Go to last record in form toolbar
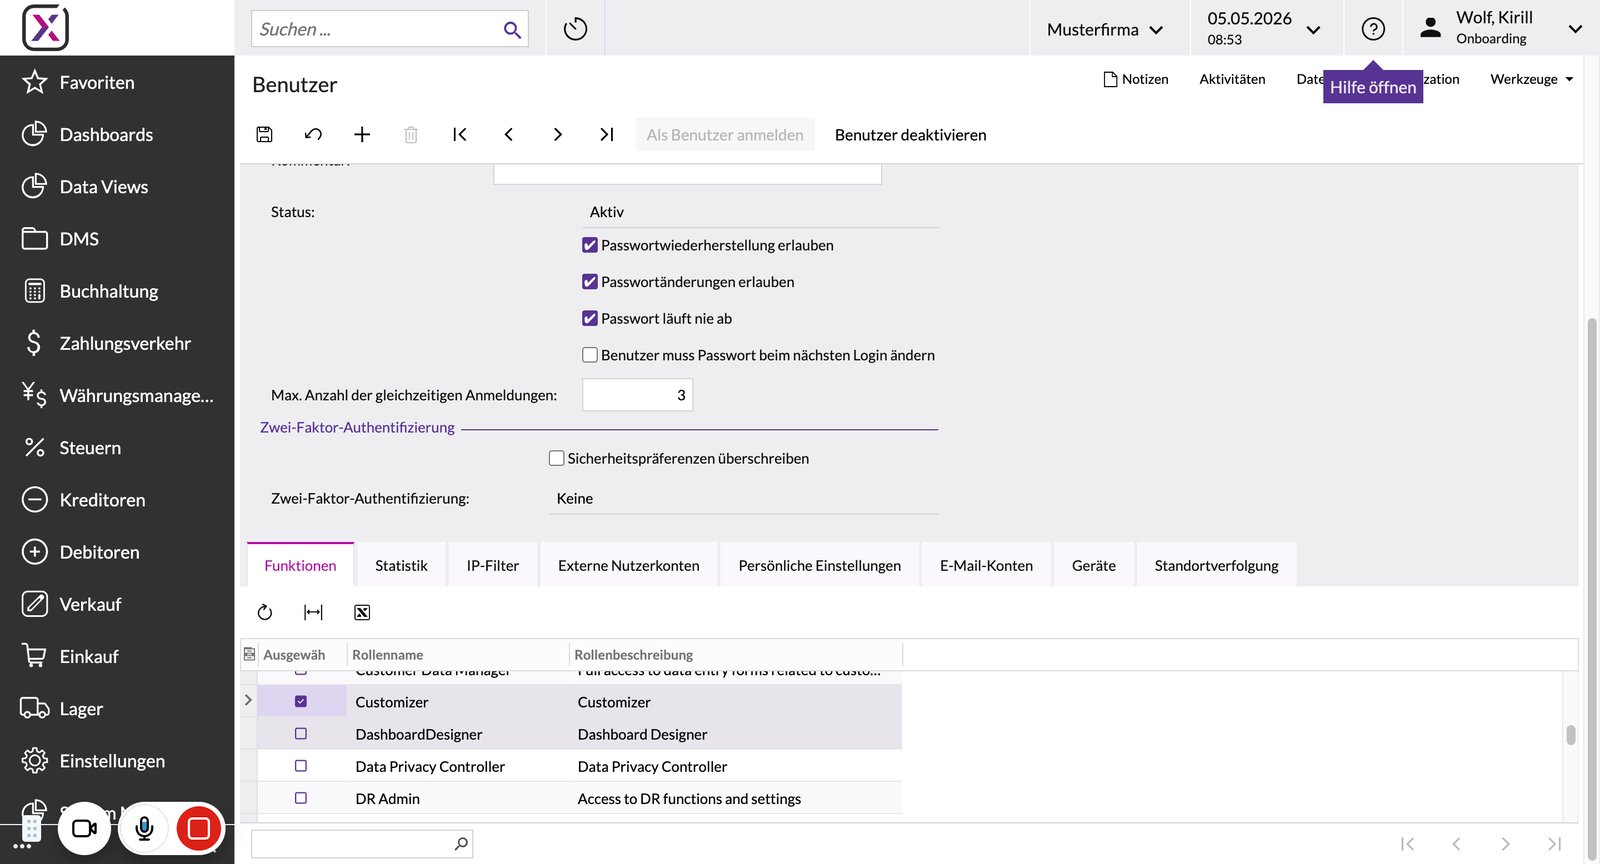The height and width of the screenshot is (864, 1600). click(x=606, y=134)
